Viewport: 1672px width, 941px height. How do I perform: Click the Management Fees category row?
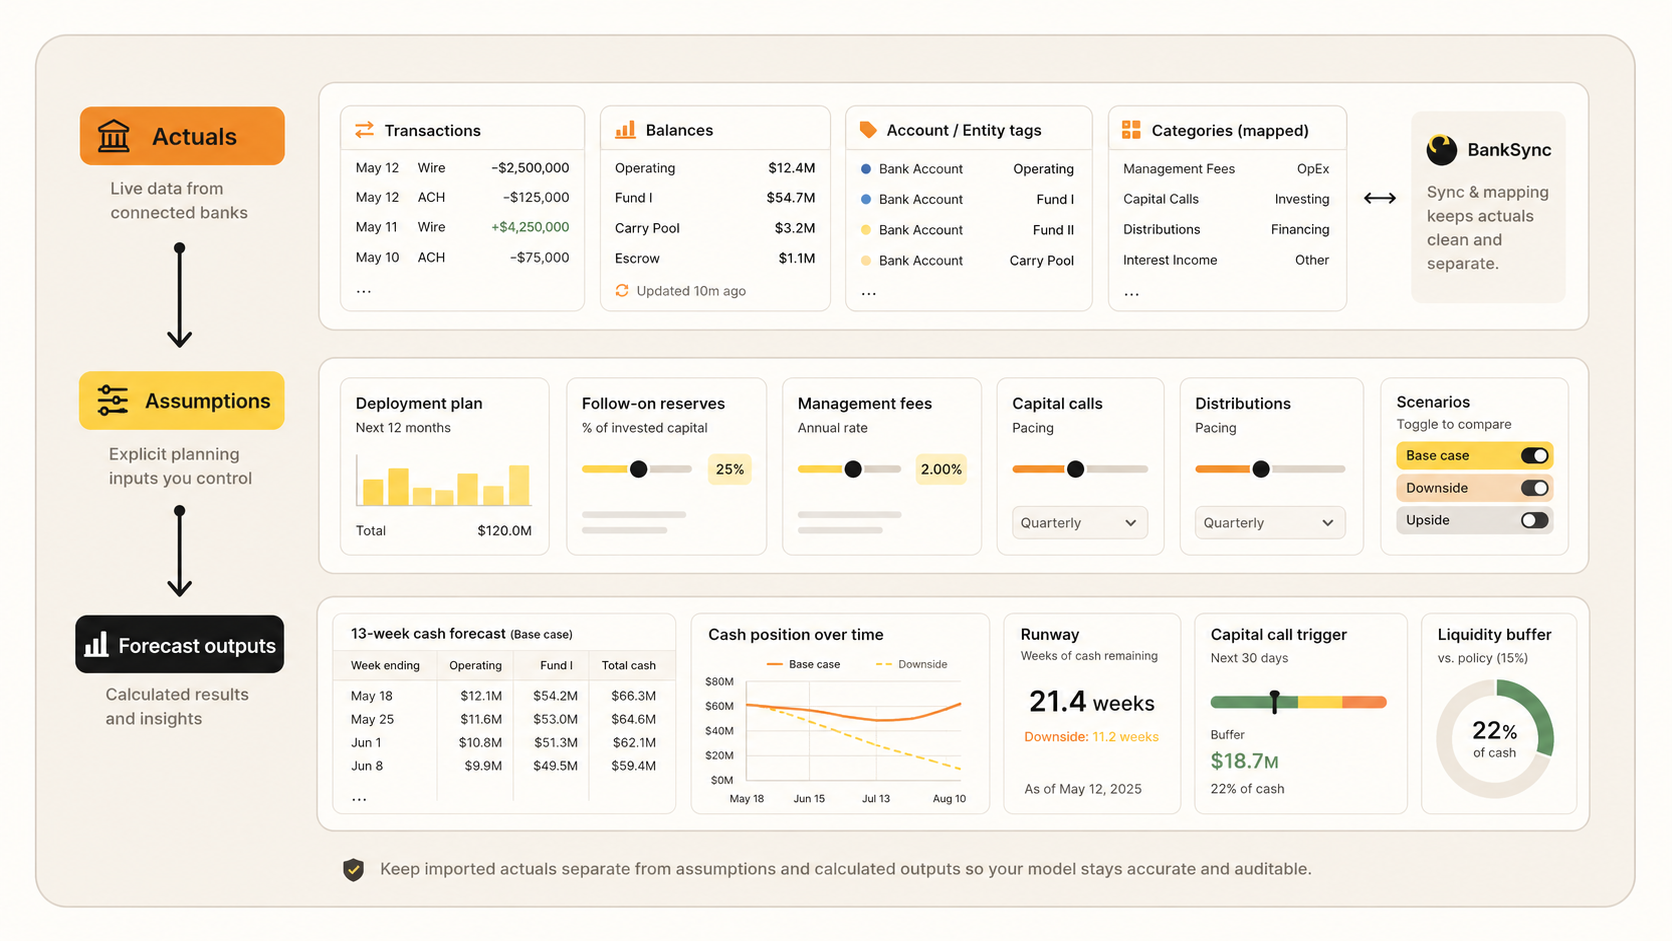click(x=1226, y=169)
